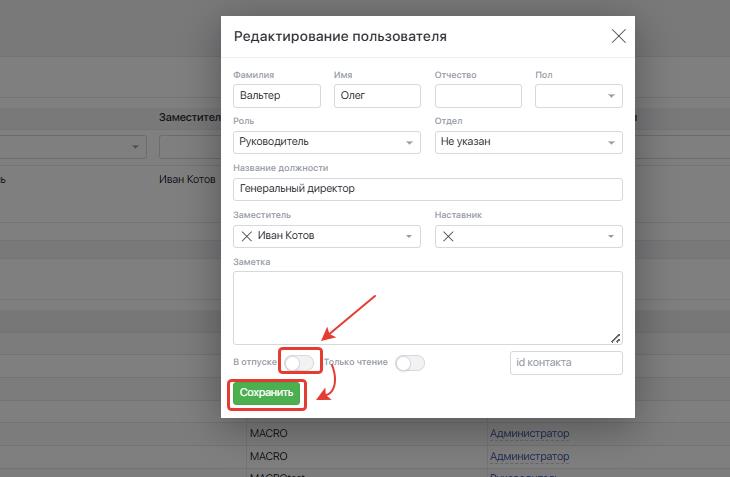
Task: Click the Администратор link in background table
Action: tap(529, 434)
